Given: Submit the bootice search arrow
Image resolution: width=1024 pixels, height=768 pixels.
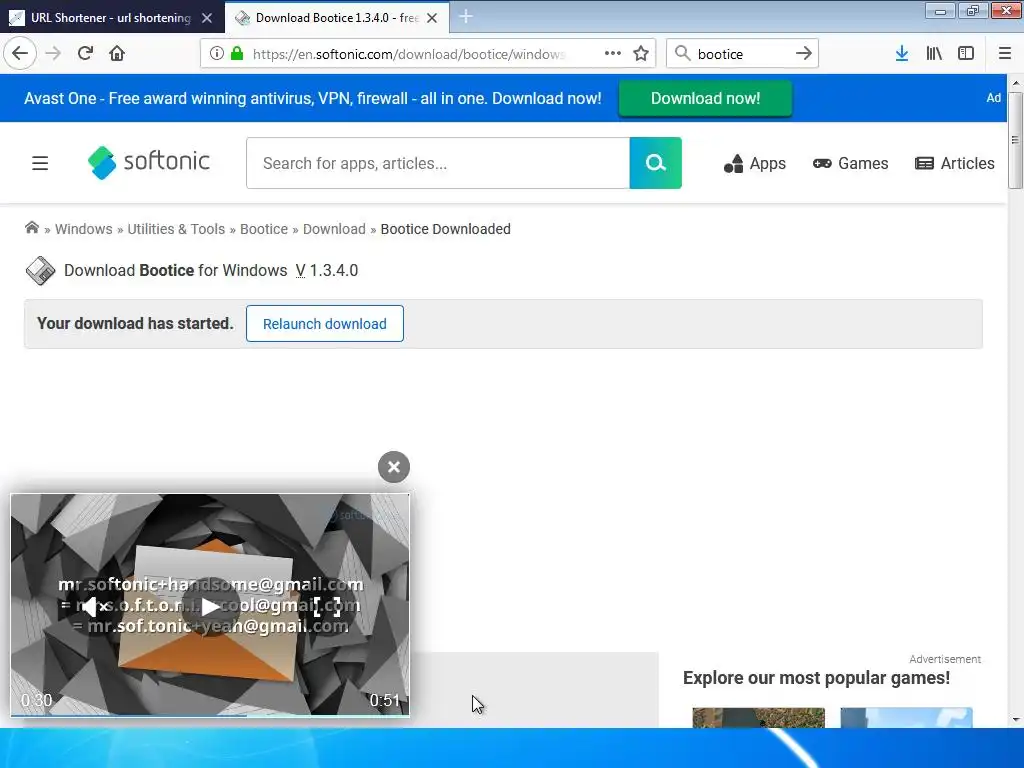Looking at the screenshot, I should tap(804, 54).
